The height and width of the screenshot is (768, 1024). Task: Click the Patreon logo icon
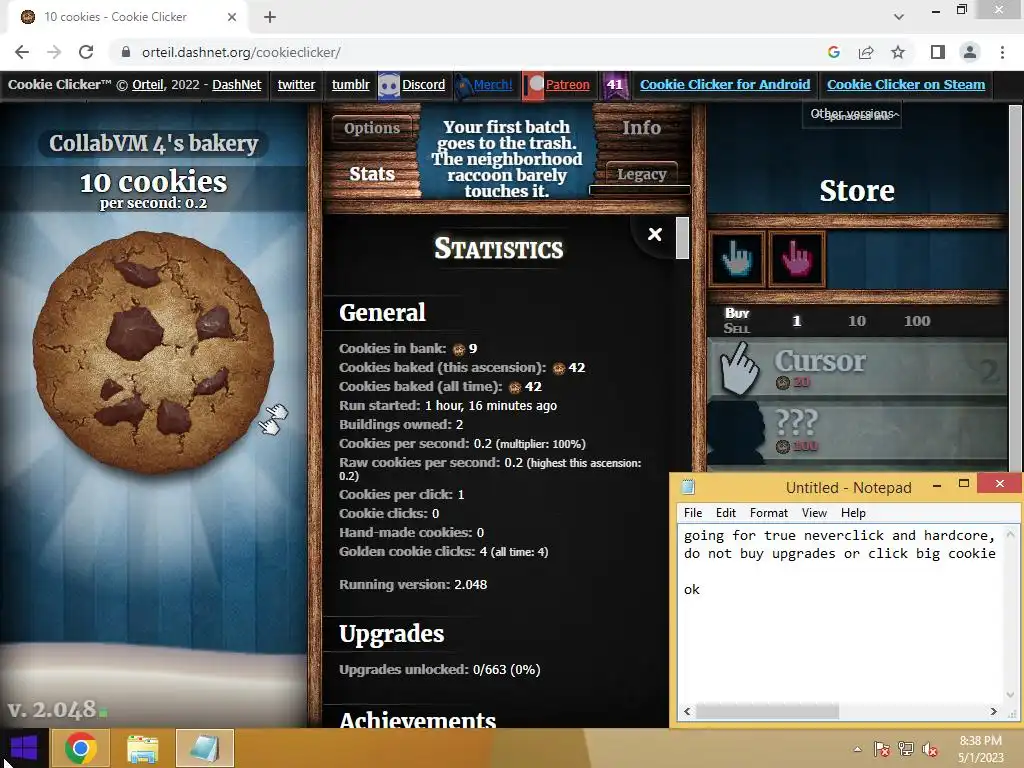click(x=534, y=86)
